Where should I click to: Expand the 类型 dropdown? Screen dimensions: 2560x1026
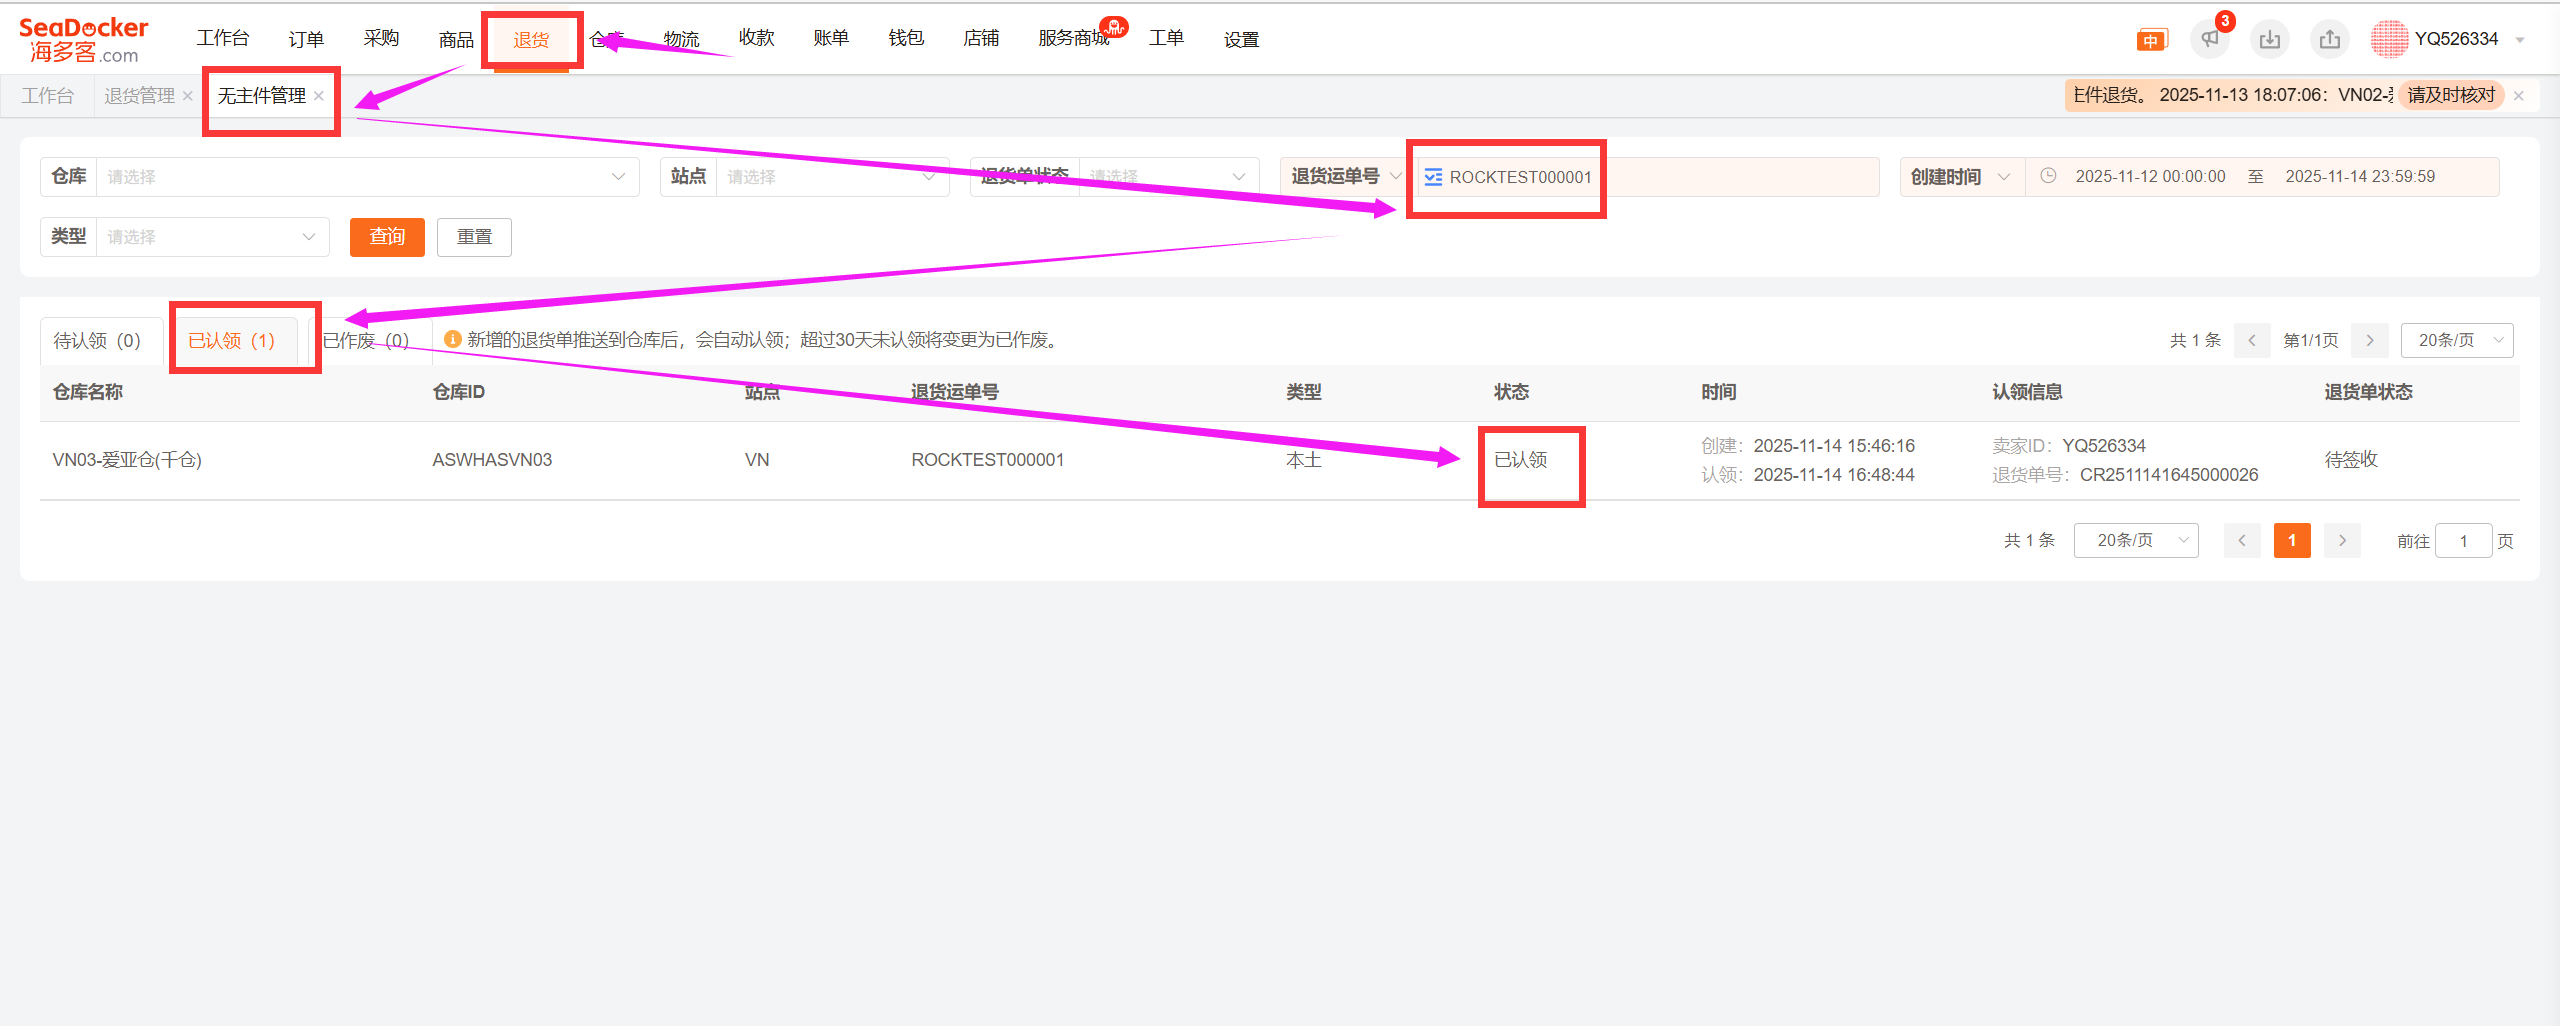coord(211,237)
